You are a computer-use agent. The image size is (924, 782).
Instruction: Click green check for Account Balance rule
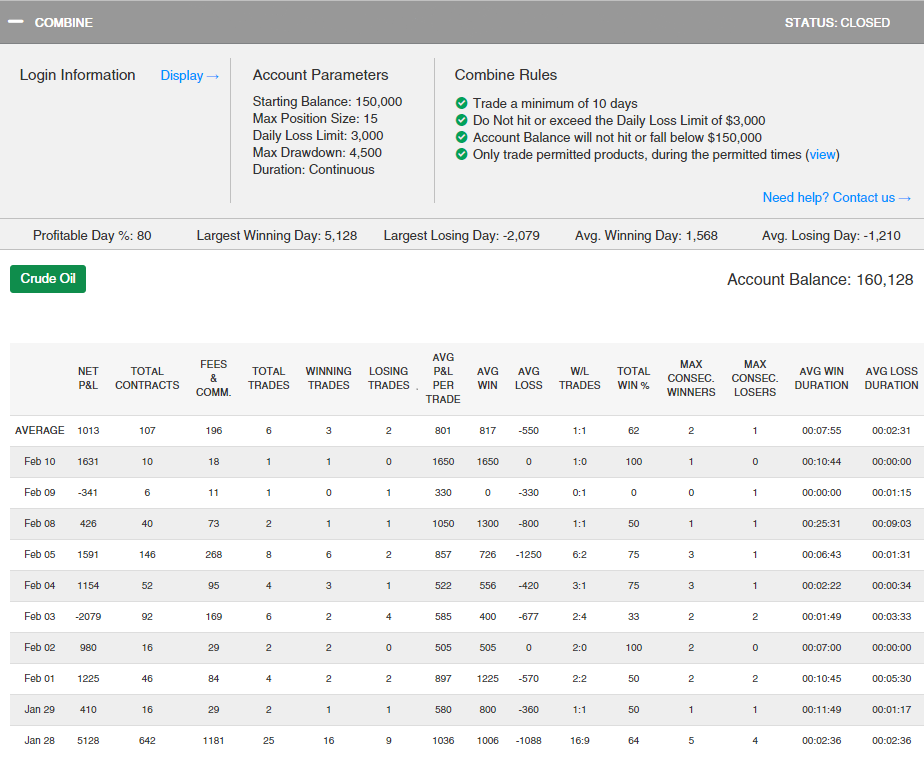coord(461,137)
